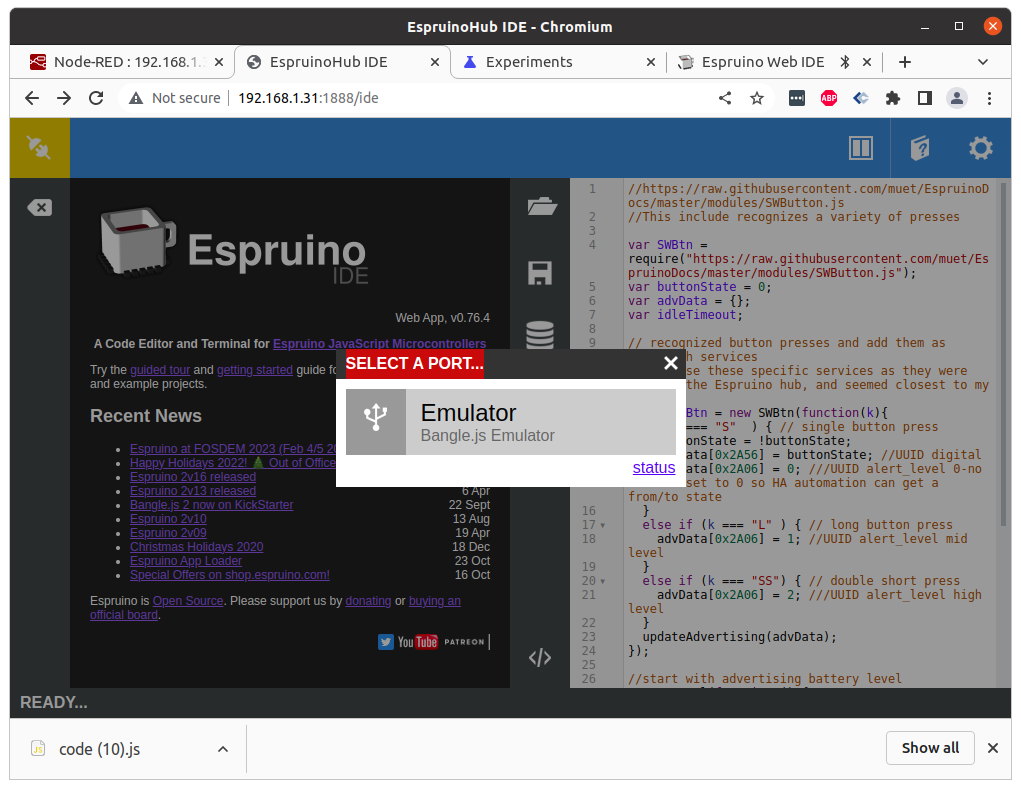Open Espruino 2v09 news link
Image resolution: width=1021 pixels, height=789 pixels.
(x=168, y=533)
